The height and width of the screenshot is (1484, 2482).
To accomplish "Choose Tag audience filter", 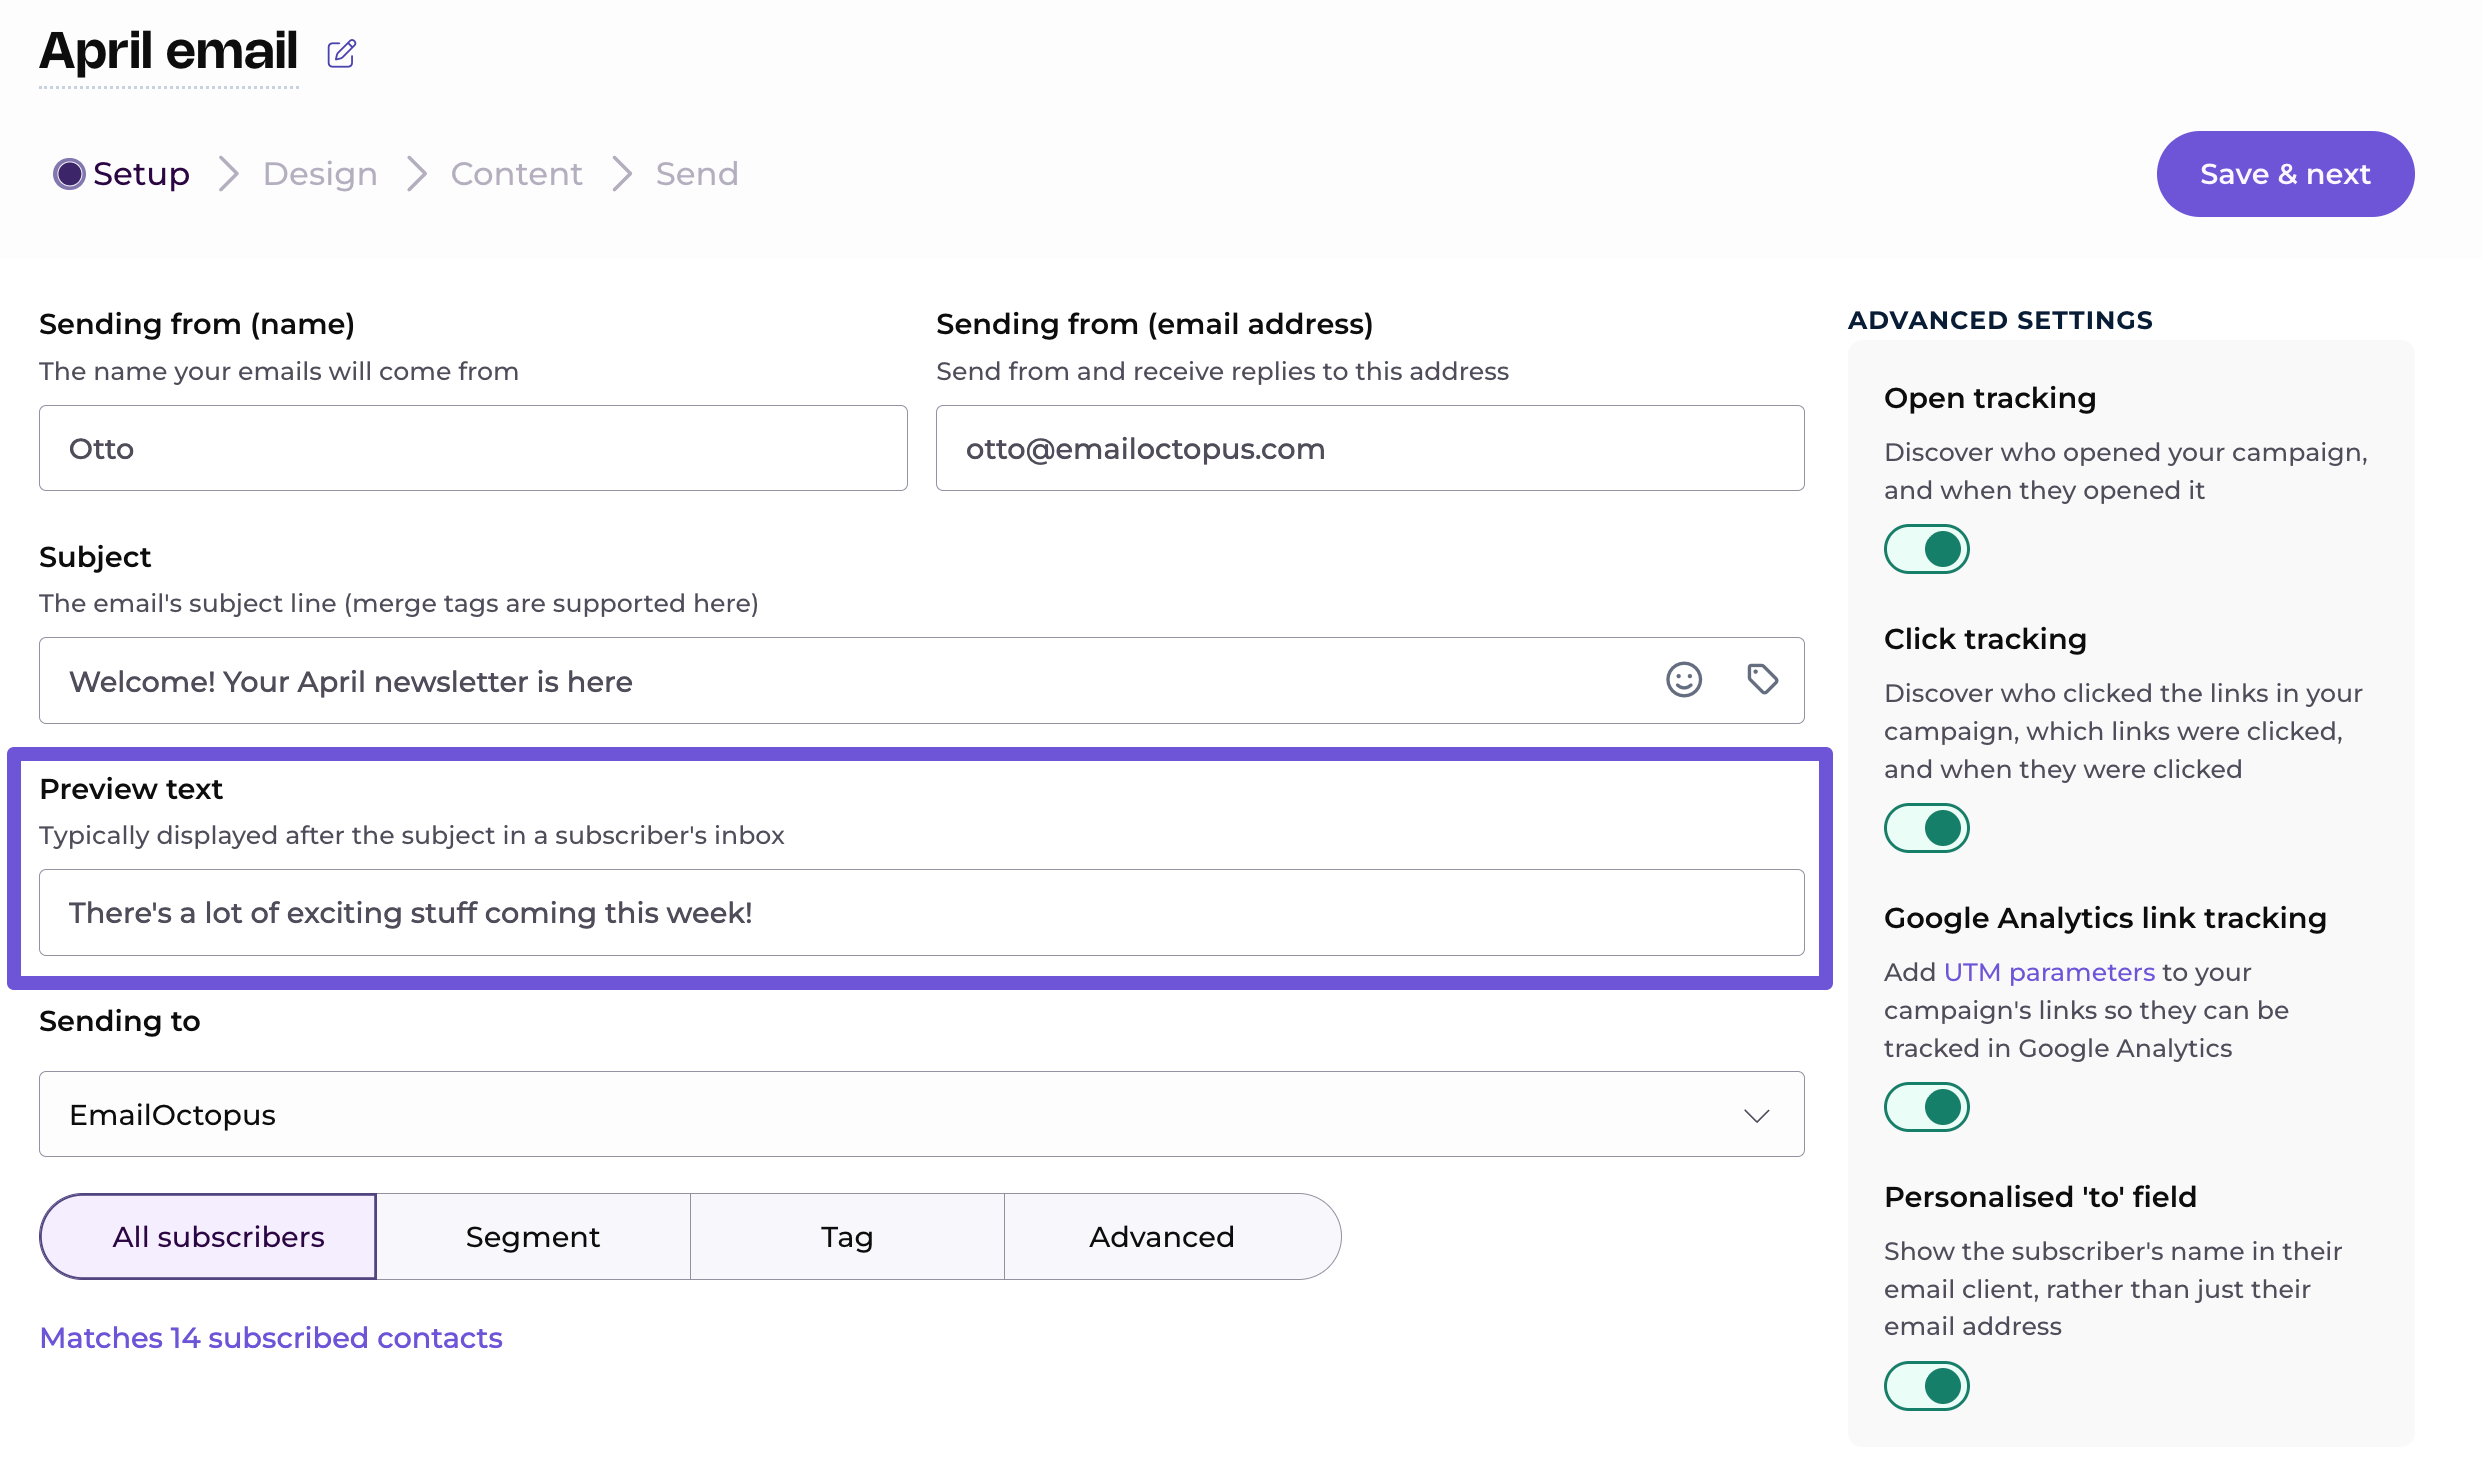I will coord(846,1237).
